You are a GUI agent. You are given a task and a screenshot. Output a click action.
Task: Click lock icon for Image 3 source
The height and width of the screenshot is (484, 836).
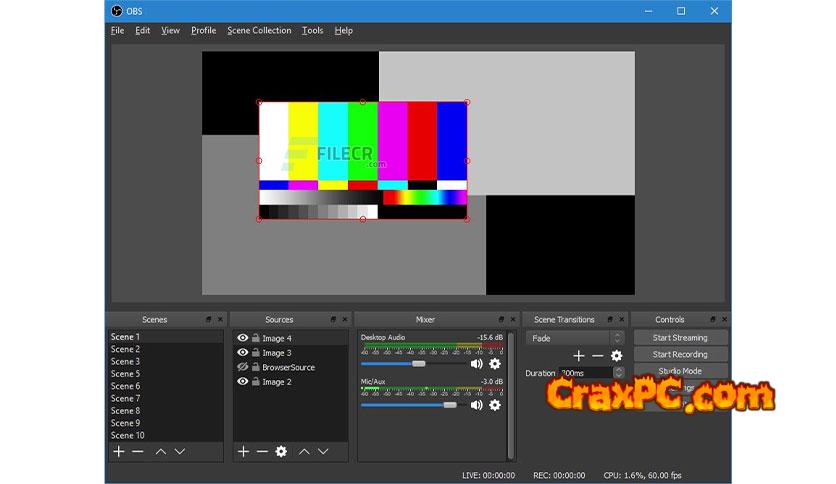tap(255, 353)
